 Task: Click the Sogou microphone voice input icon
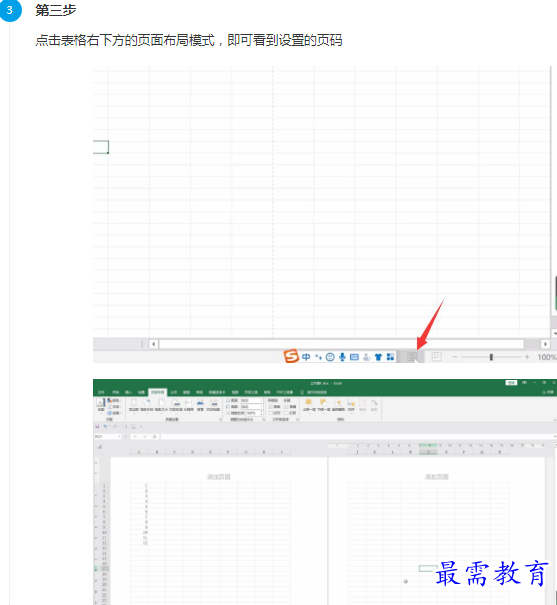click(342, 357)
